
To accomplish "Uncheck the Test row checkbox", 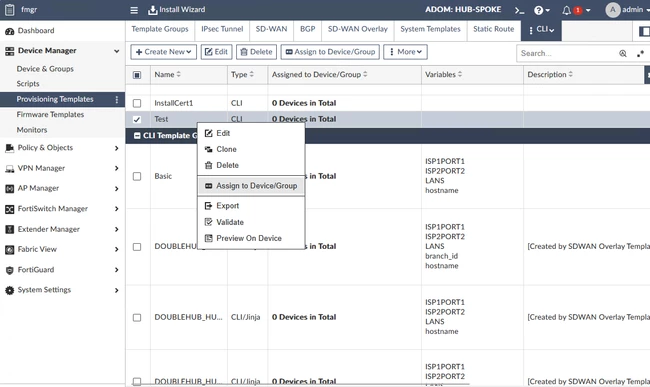I will click(x=137, y=119).
